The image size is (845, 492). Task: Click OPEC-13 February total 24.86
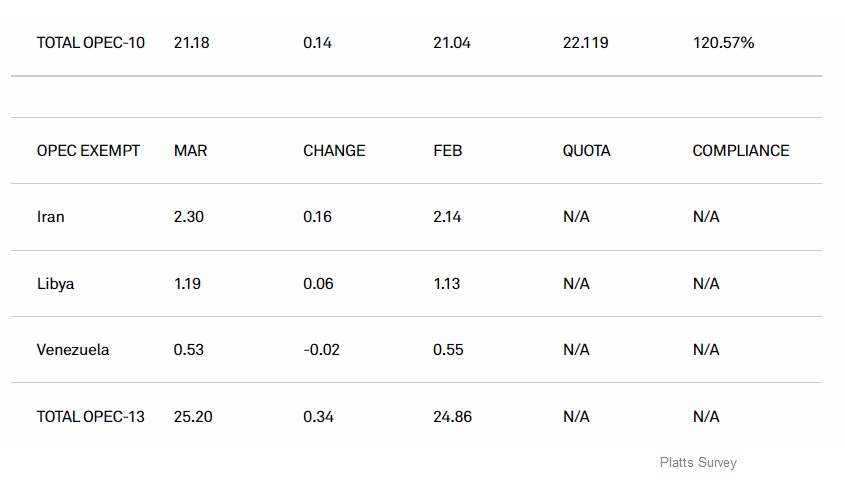point(453,417)
